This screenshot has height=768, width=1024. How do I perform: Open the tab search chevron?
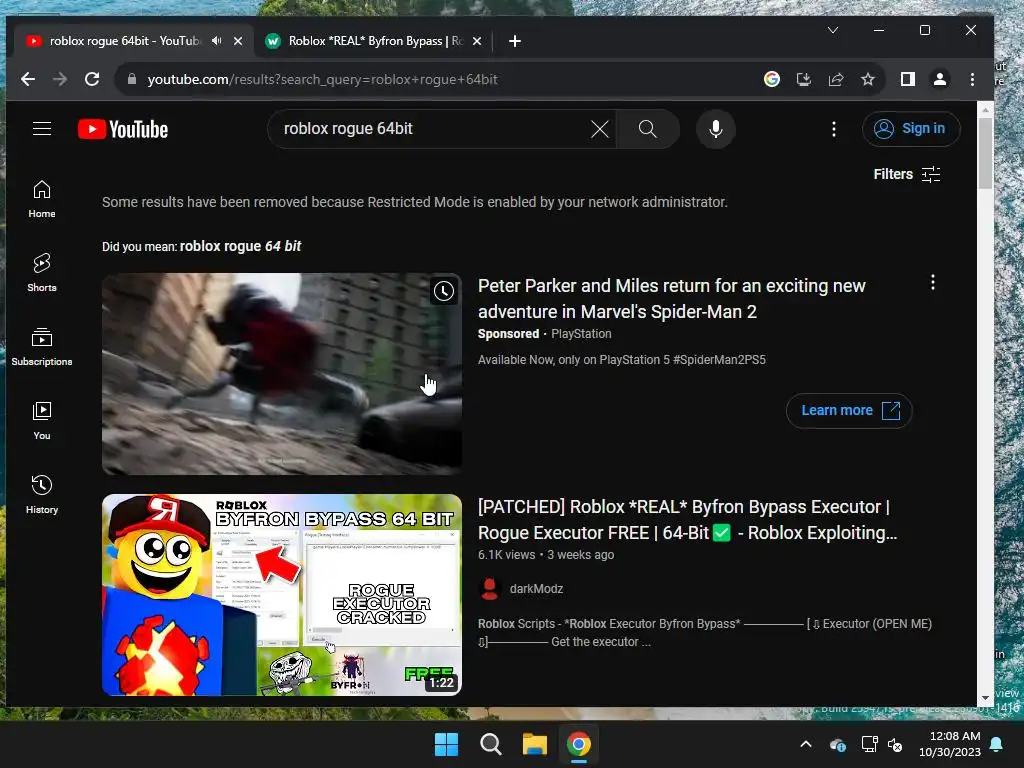(x=833, y=30)
